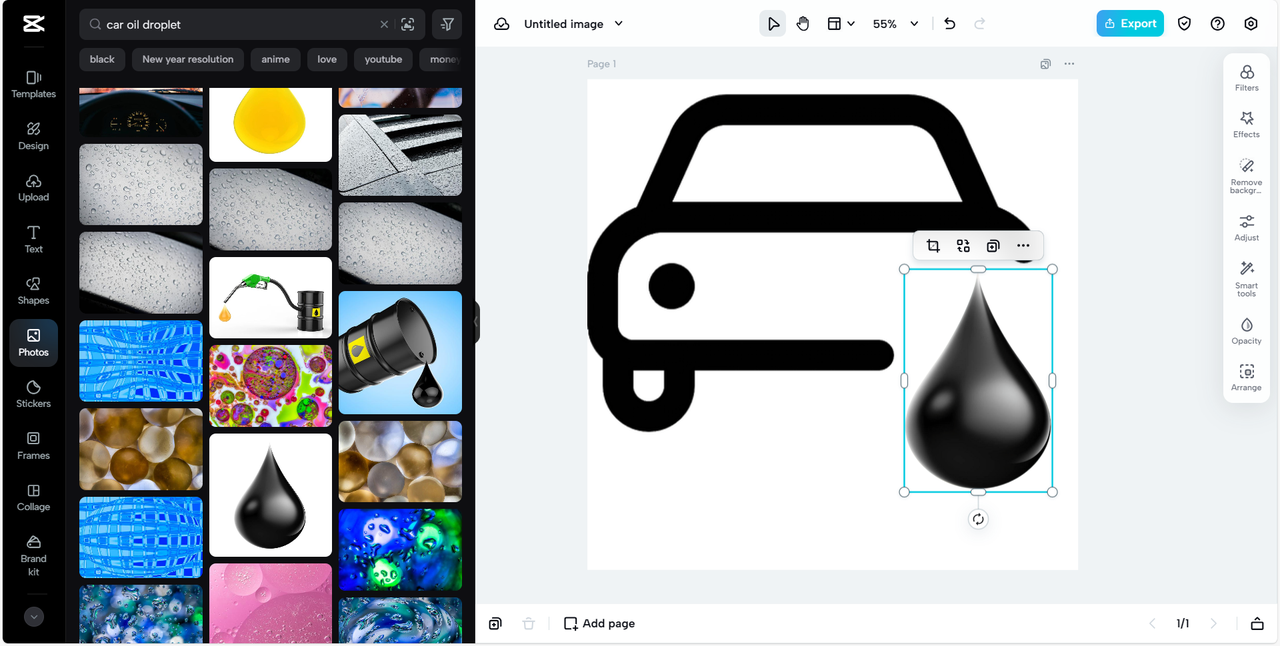Pick the black droplet photo thumbnail
Image resolution: width=1280 pixels, height=646 pixels.
click(x=270, y=495)
